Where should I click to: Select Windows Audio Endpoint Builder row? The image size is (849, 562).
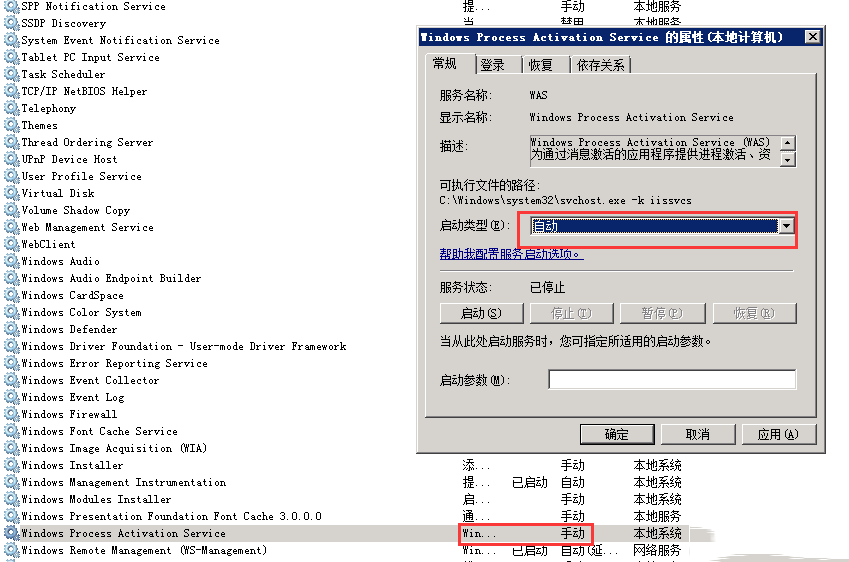(111, 278)
